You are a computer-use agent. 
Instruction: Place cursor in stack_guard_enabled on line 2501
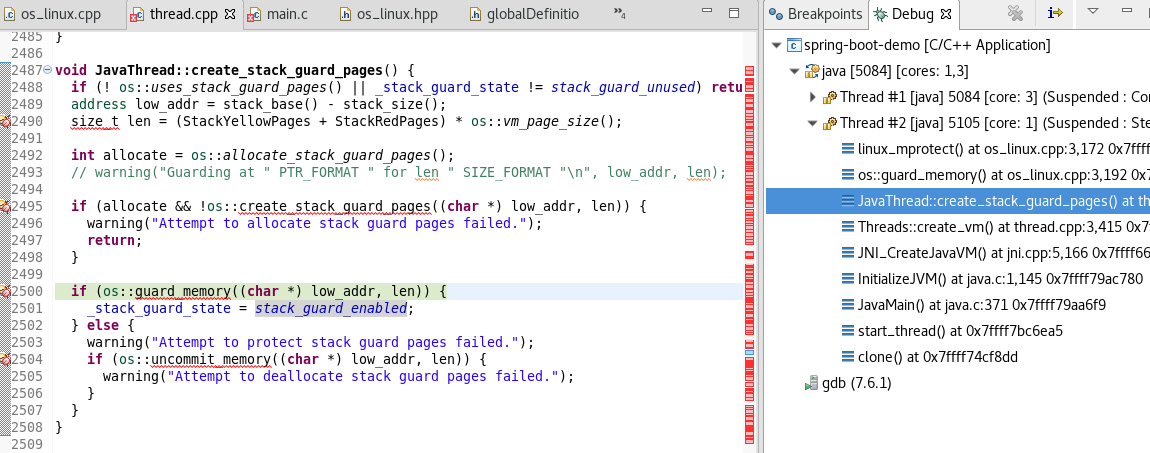click(330, 308)
